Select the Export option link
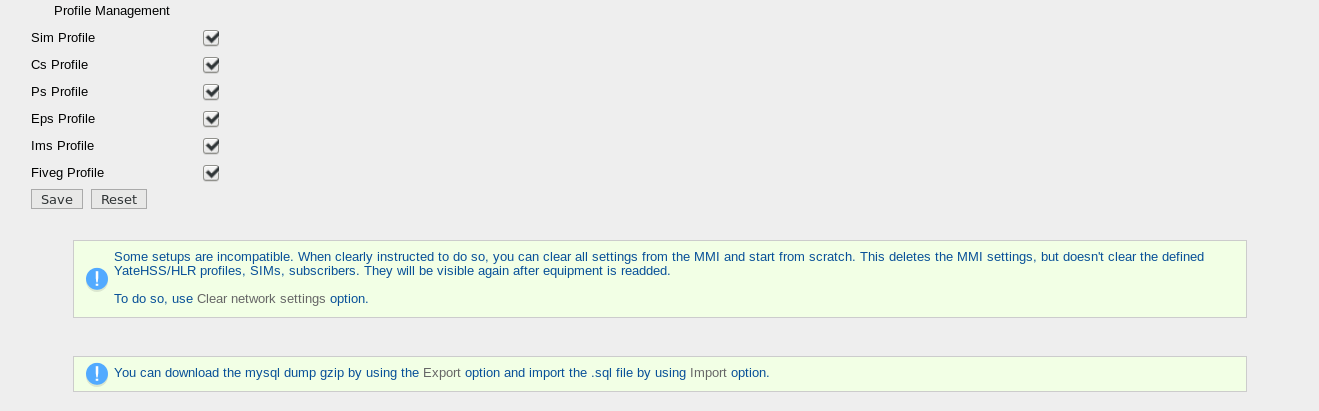Screen dimensions: 1319x411 point(442,372)
